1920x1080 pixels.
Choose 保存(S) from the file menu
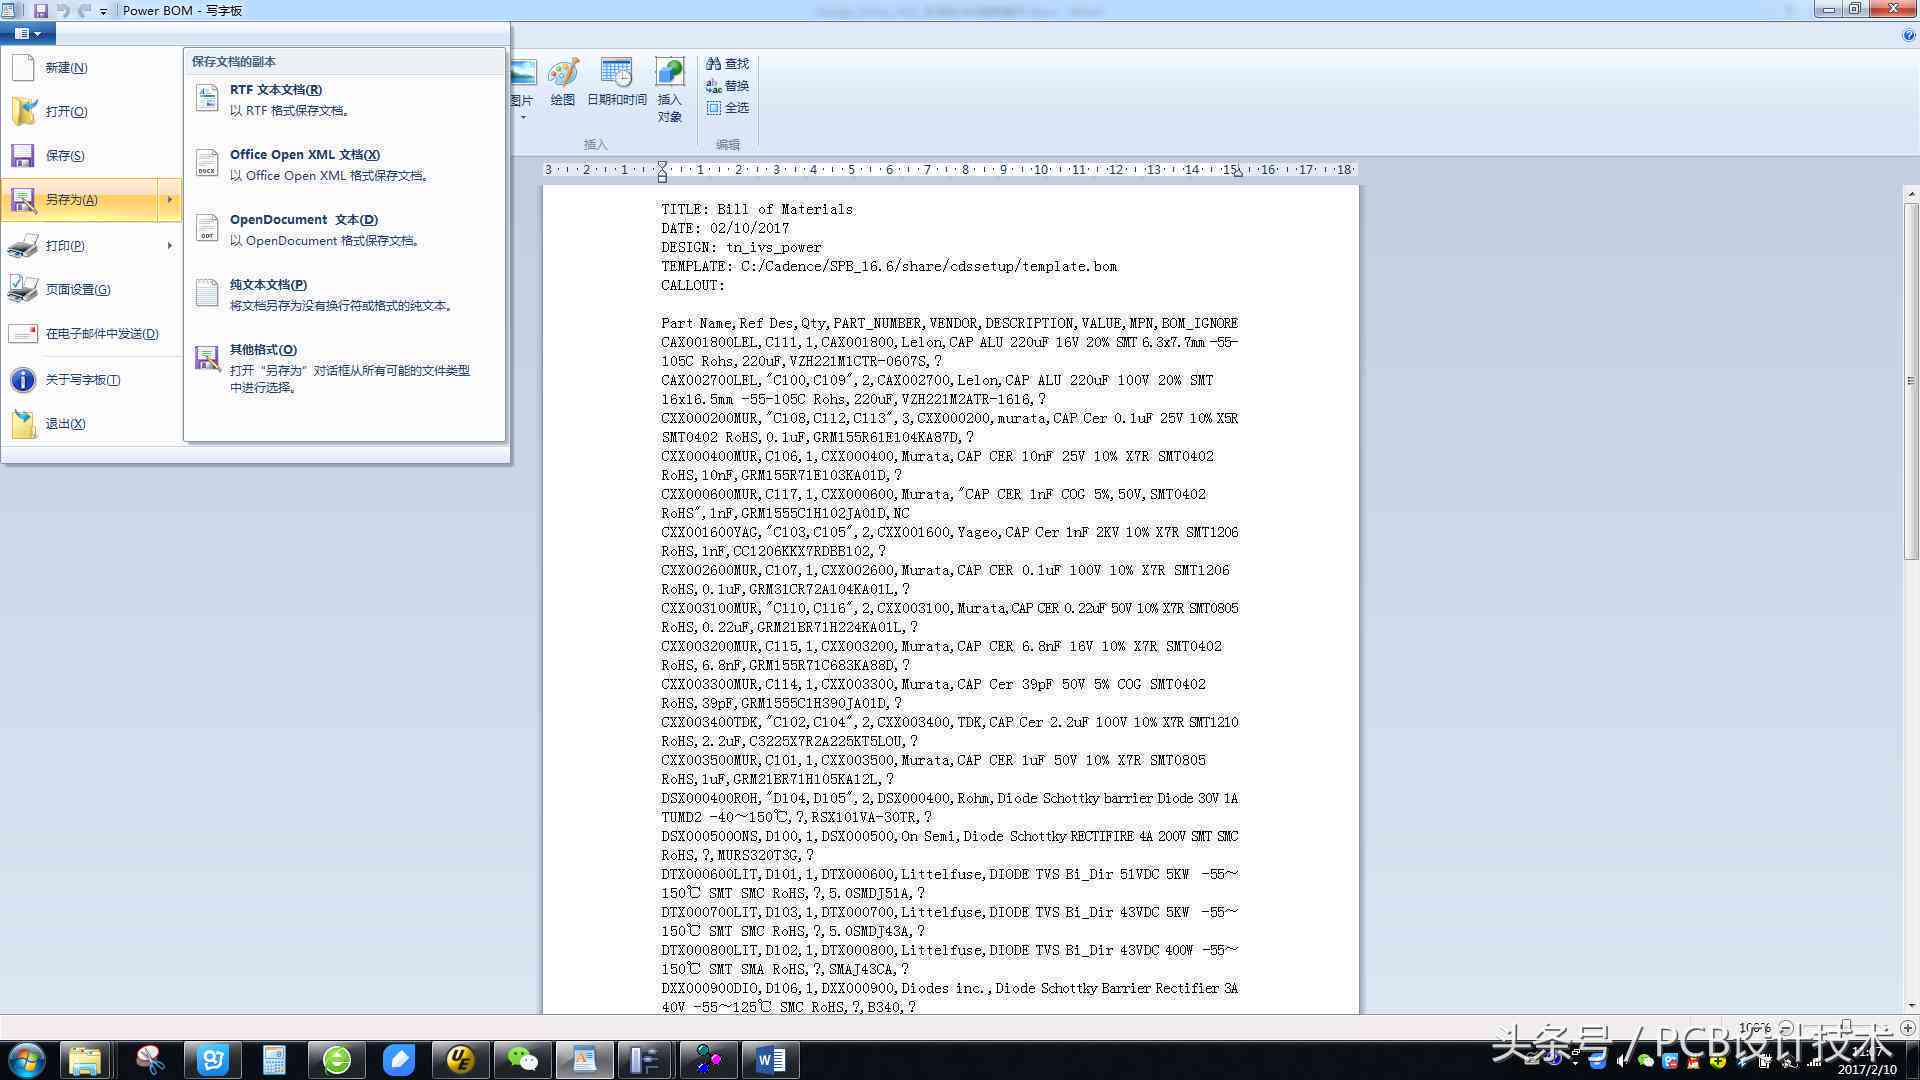pos(90,155)
